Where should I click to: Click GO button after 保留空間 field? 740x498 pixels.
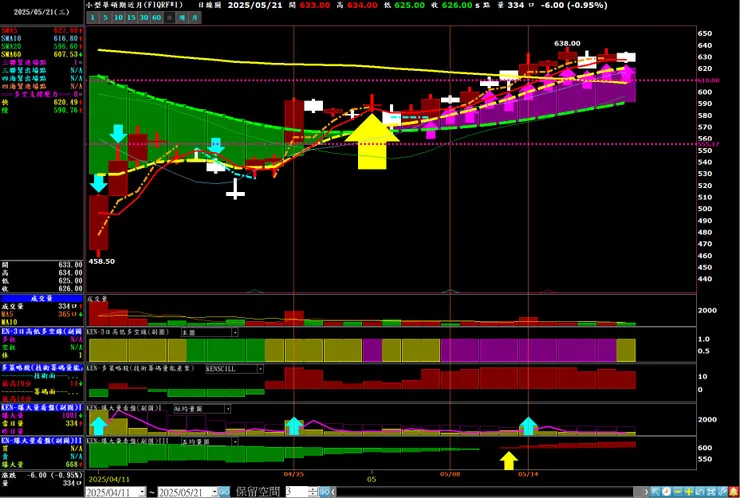point(324,492)
